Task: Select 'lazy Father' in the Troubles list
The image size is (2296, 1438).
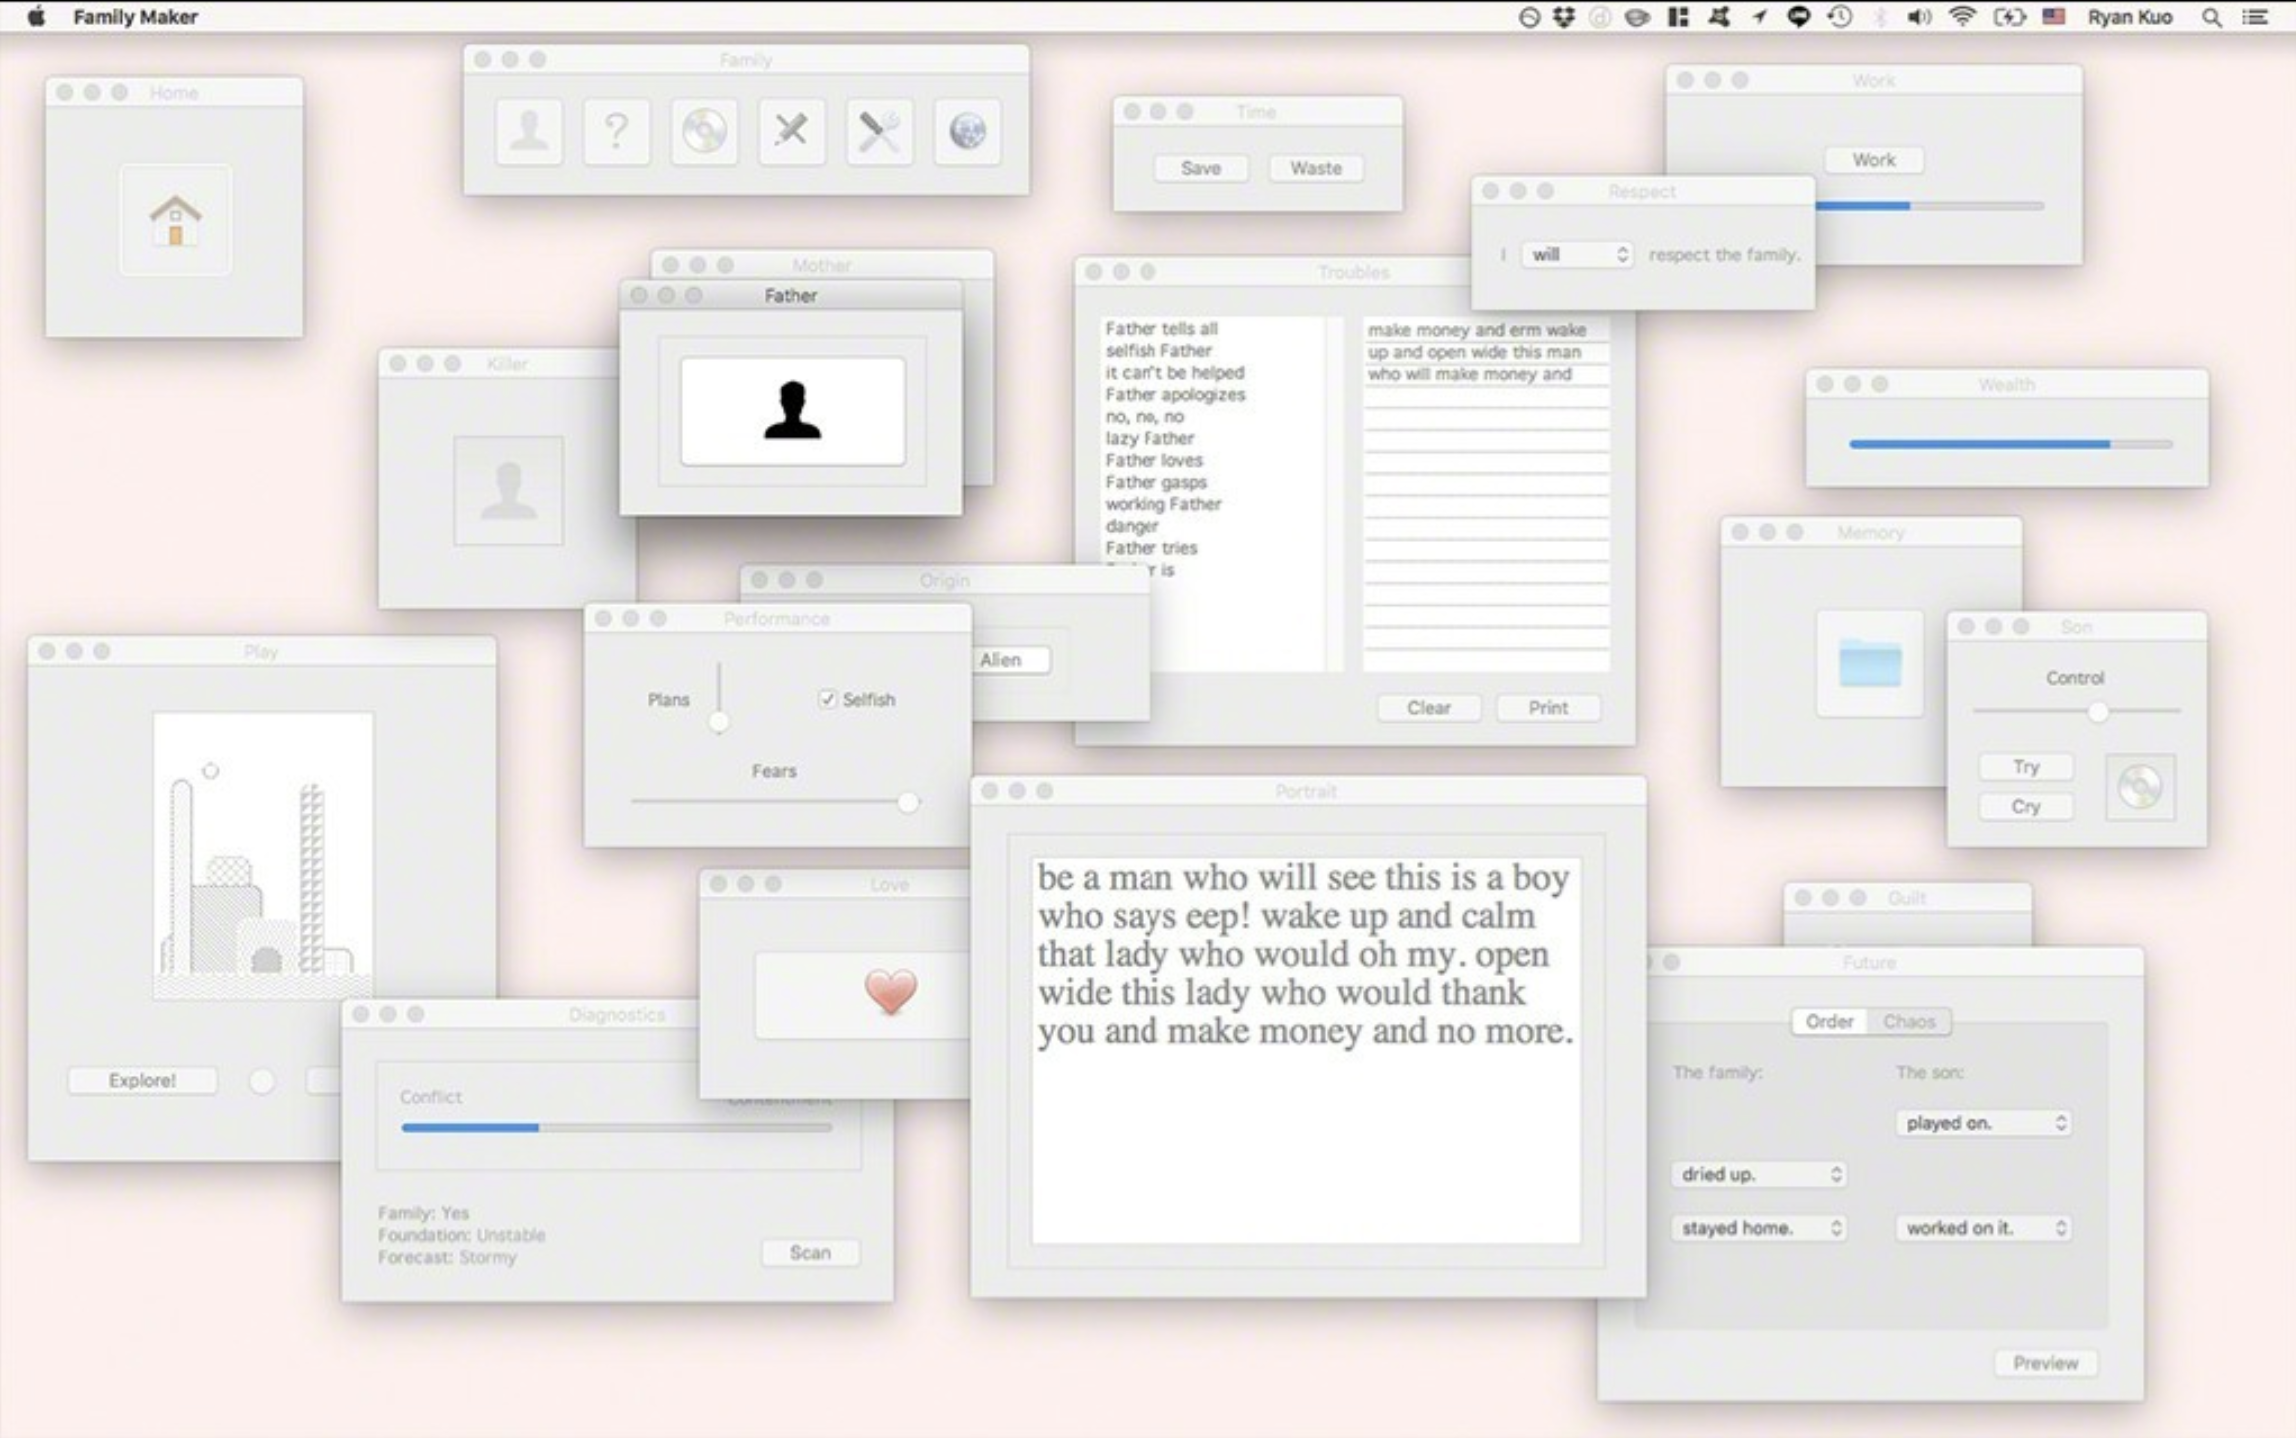Action: 1149,438
